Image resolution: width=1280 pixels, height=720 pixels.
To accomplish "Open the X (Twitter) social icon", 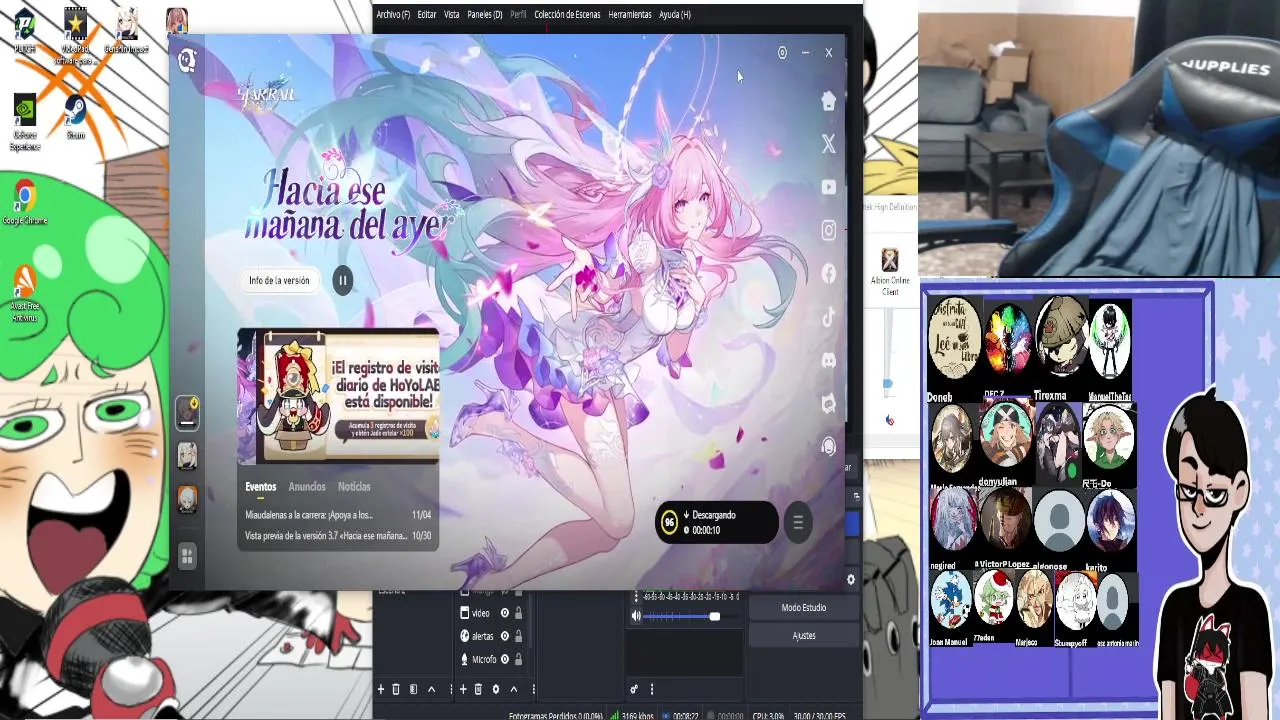I will point(828,144).
